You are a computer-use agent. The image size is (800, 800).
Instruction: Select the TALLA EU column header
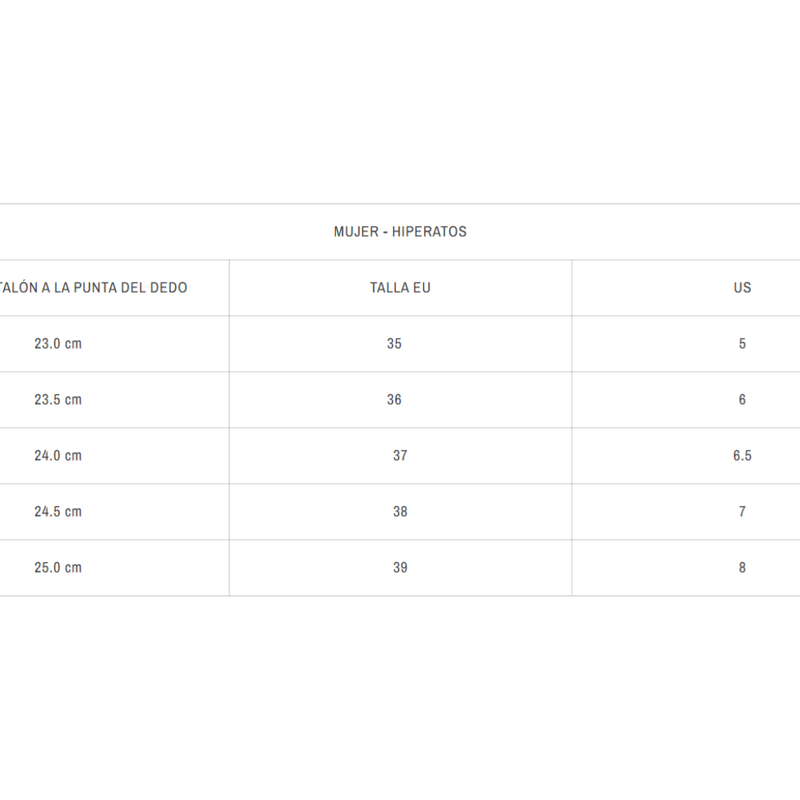(x=400, y=288)
